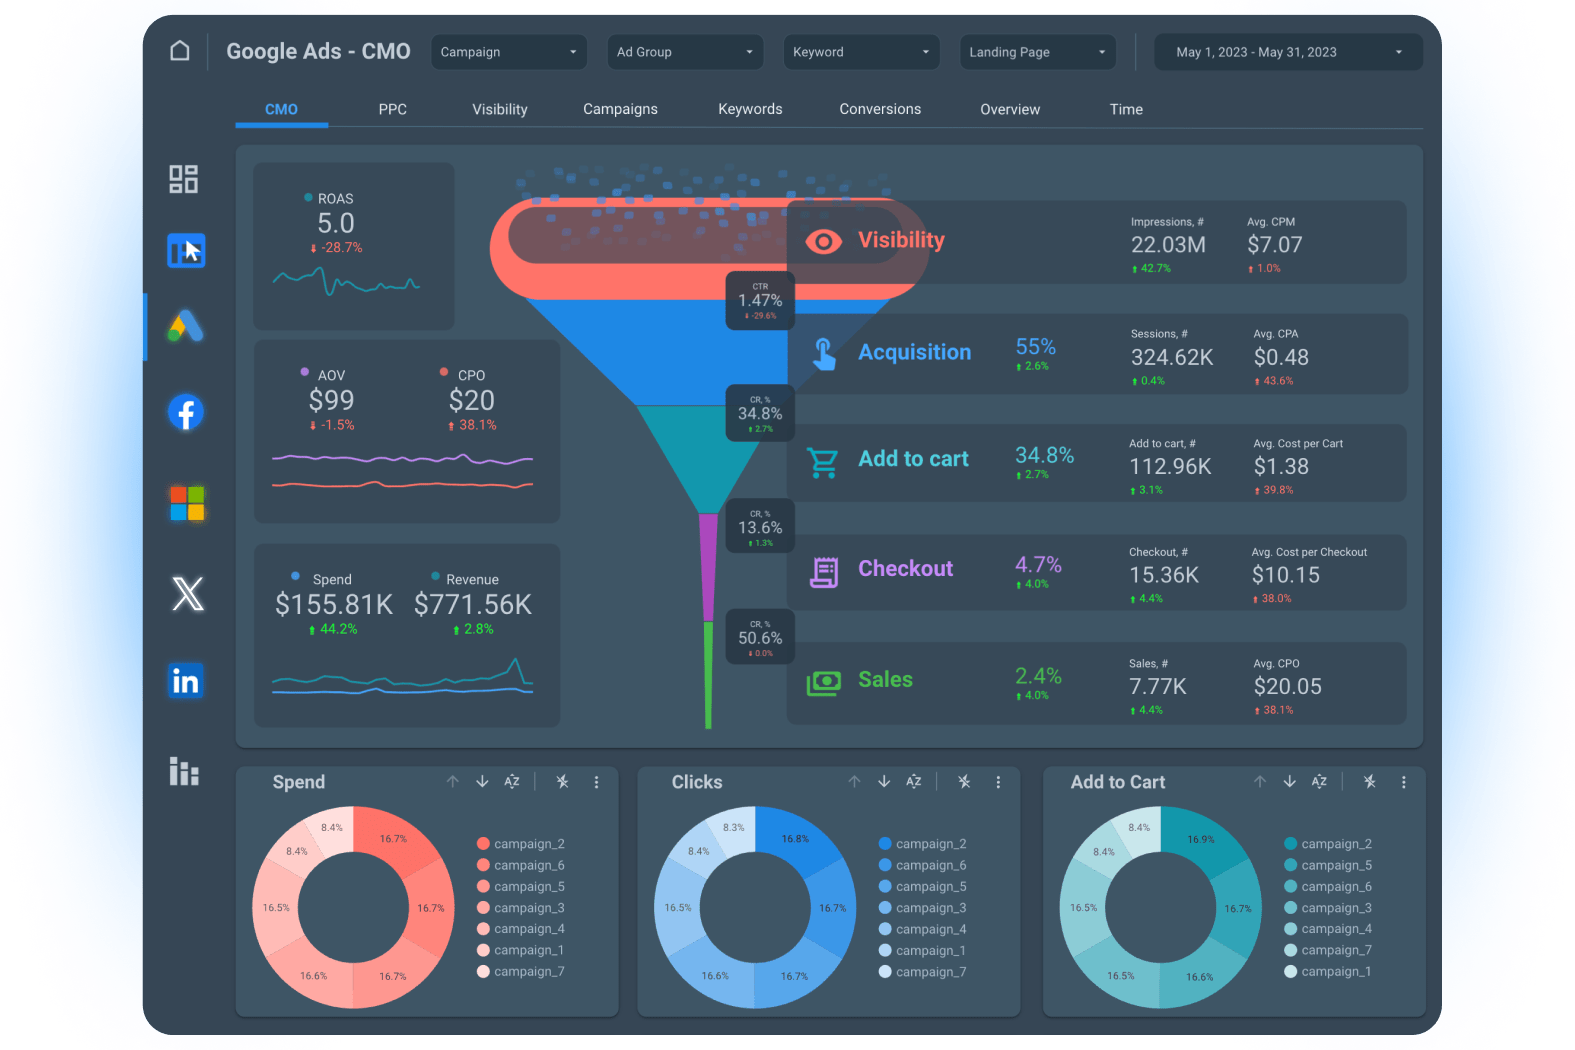
Task: Open the Campaign filter dropdown
Action: click(509, 52)
